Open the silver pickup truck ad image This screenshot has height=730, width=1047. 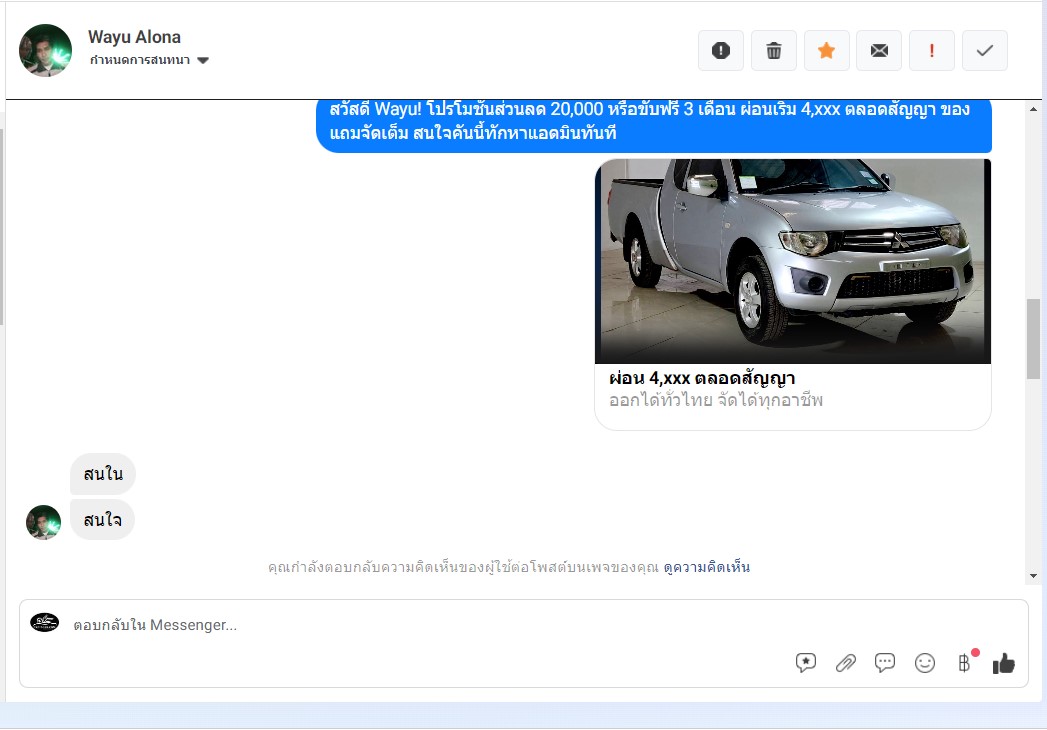tap(792, 261)
